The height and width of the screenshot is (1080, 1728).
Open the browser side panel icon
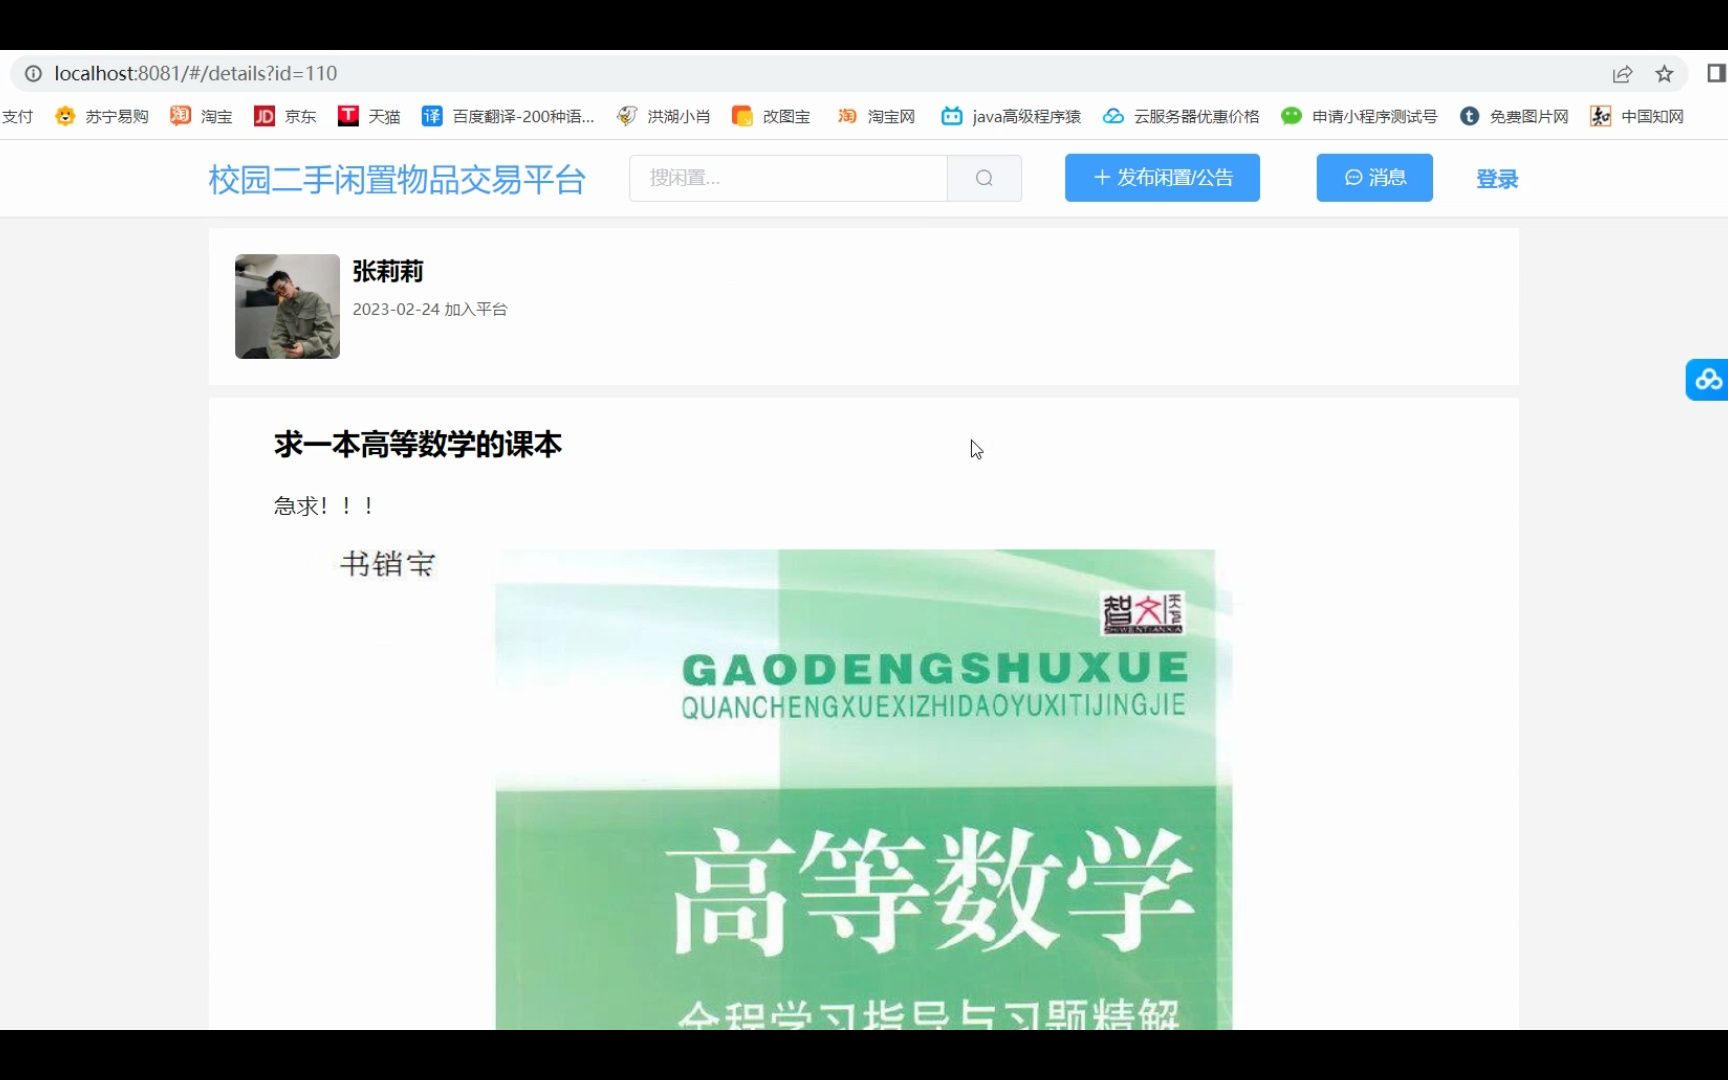click(x=1716, y=73)
